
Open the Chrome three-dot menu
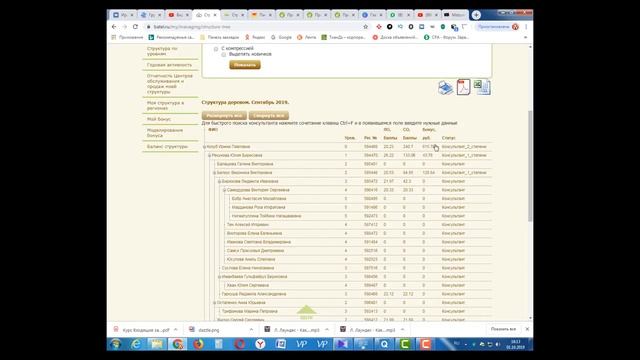[526, 27]
